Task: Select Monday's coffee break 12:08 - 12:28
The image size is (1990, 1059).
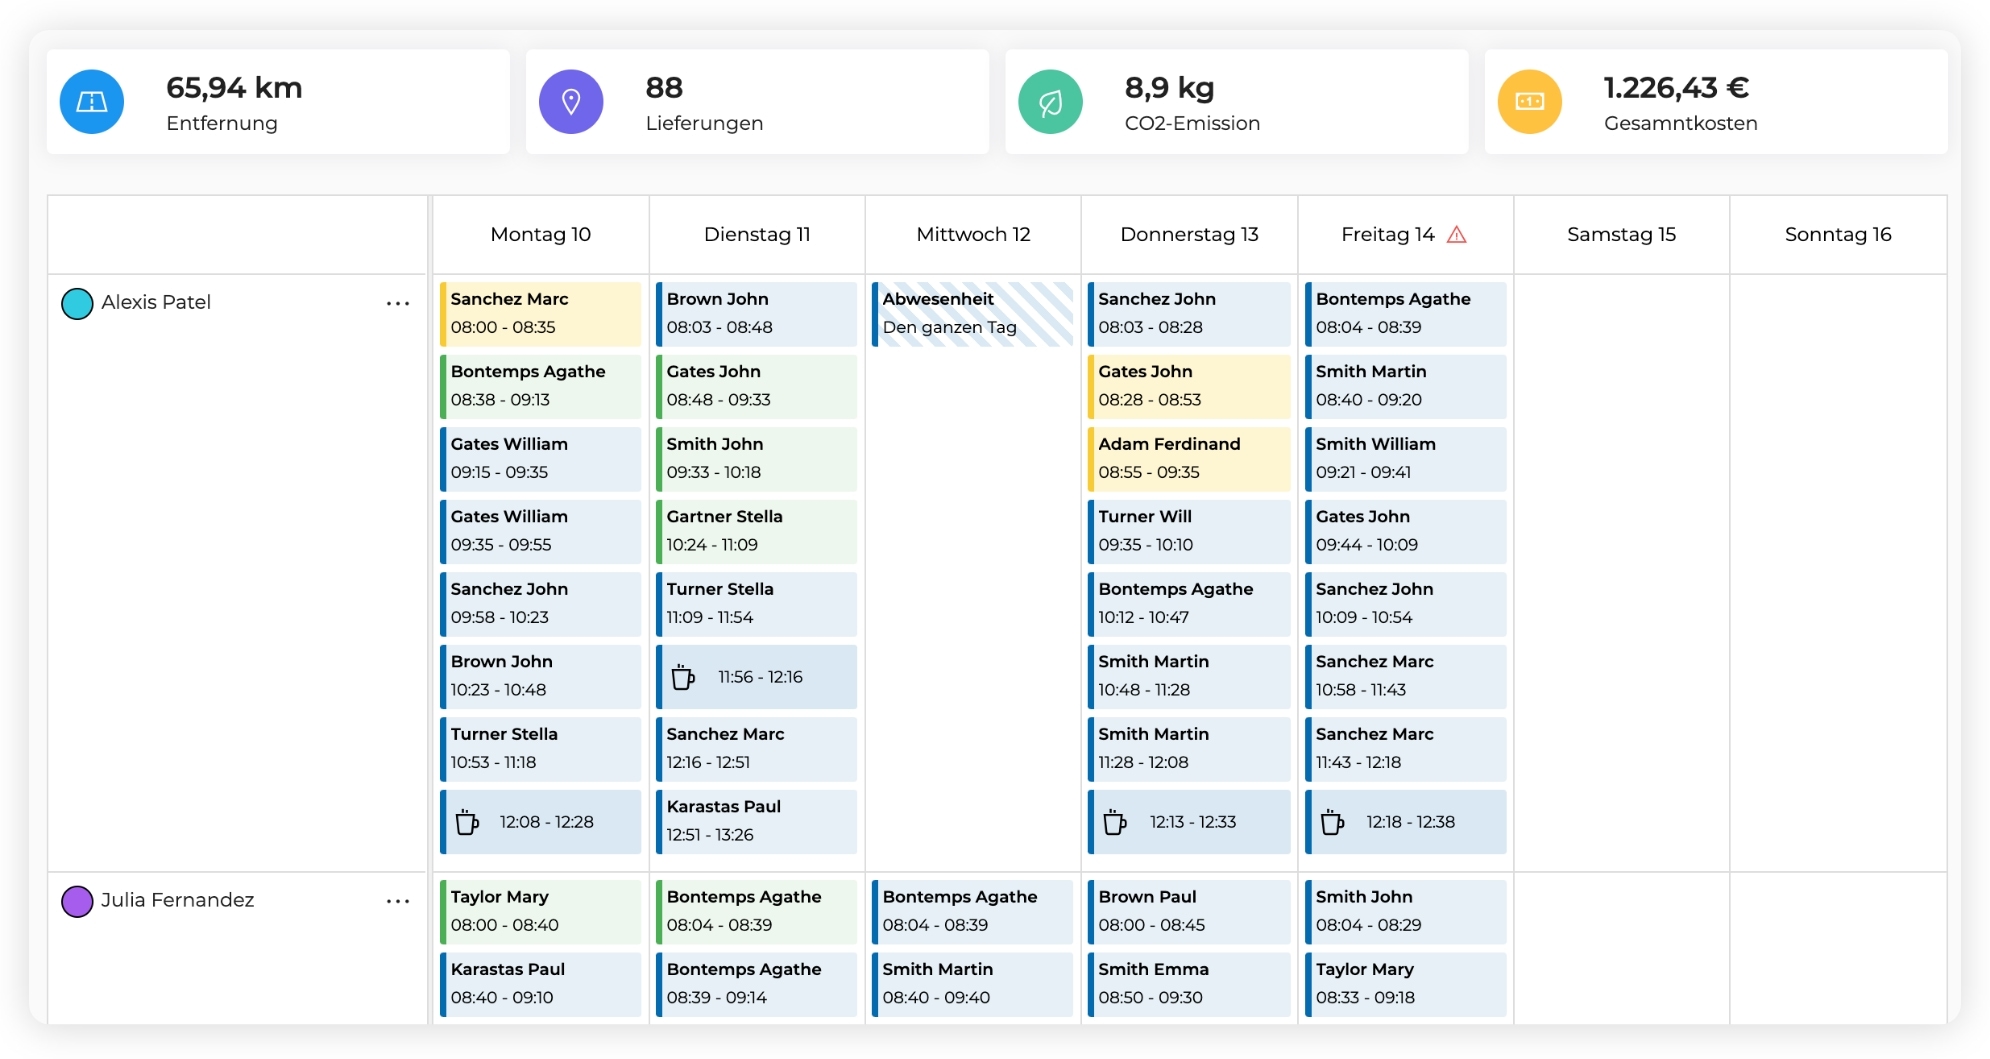Action: click(x=541, y=822)
